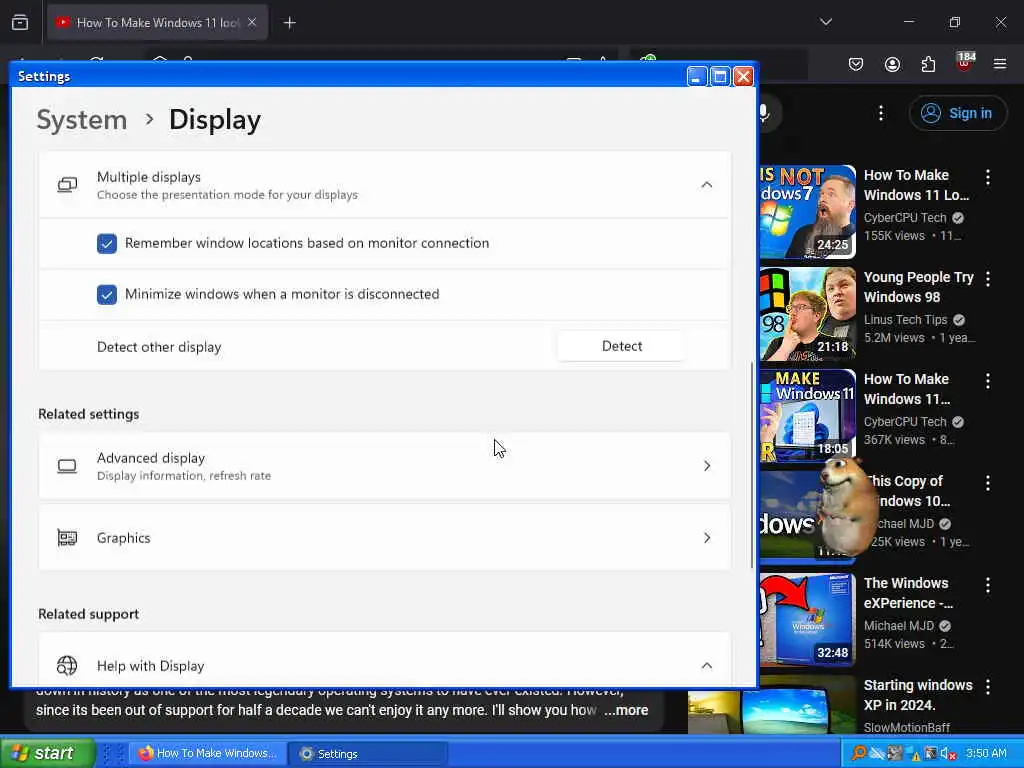
Task: Click the Pocket save icon in Firefox
Action: pyautogui.click(x=856, y=64)
